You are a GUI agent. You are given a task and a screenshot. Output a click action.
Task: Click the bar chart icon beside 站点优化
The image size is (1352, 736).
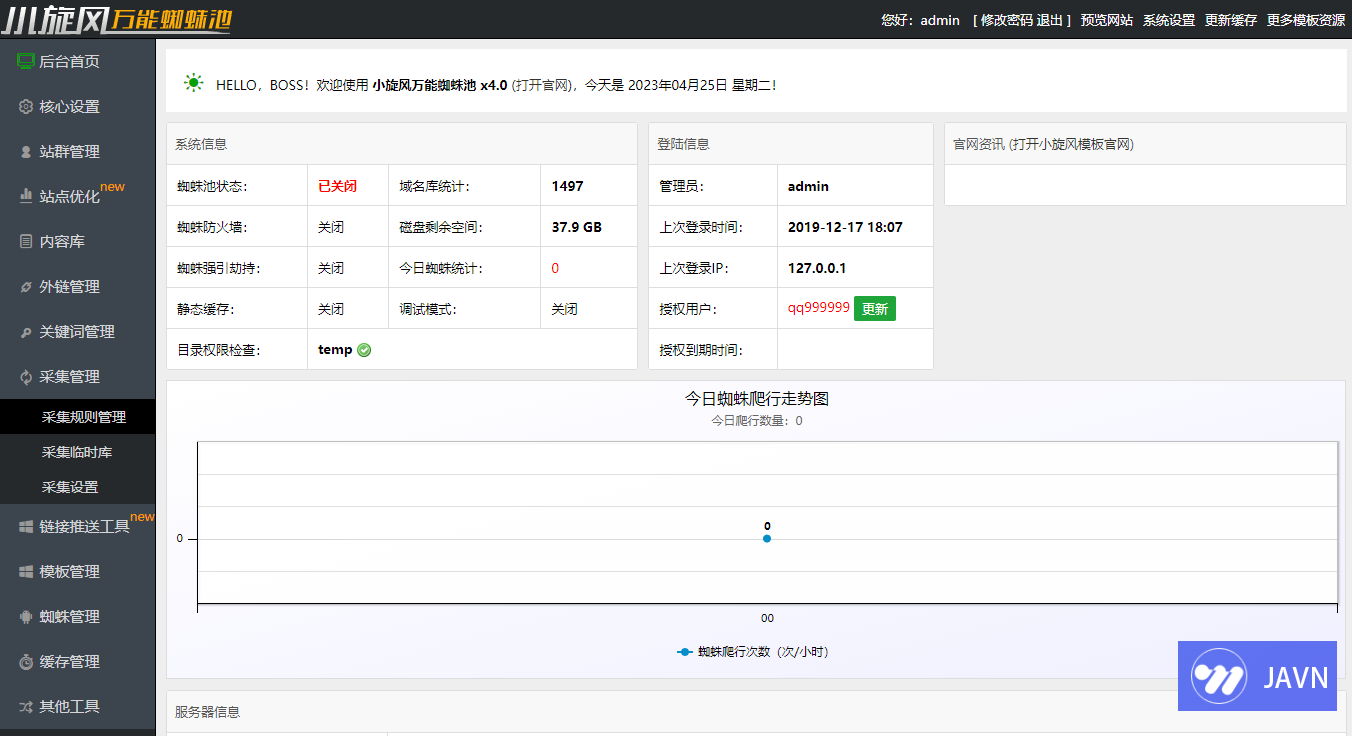pyautogui.click(x=26, y=196)
